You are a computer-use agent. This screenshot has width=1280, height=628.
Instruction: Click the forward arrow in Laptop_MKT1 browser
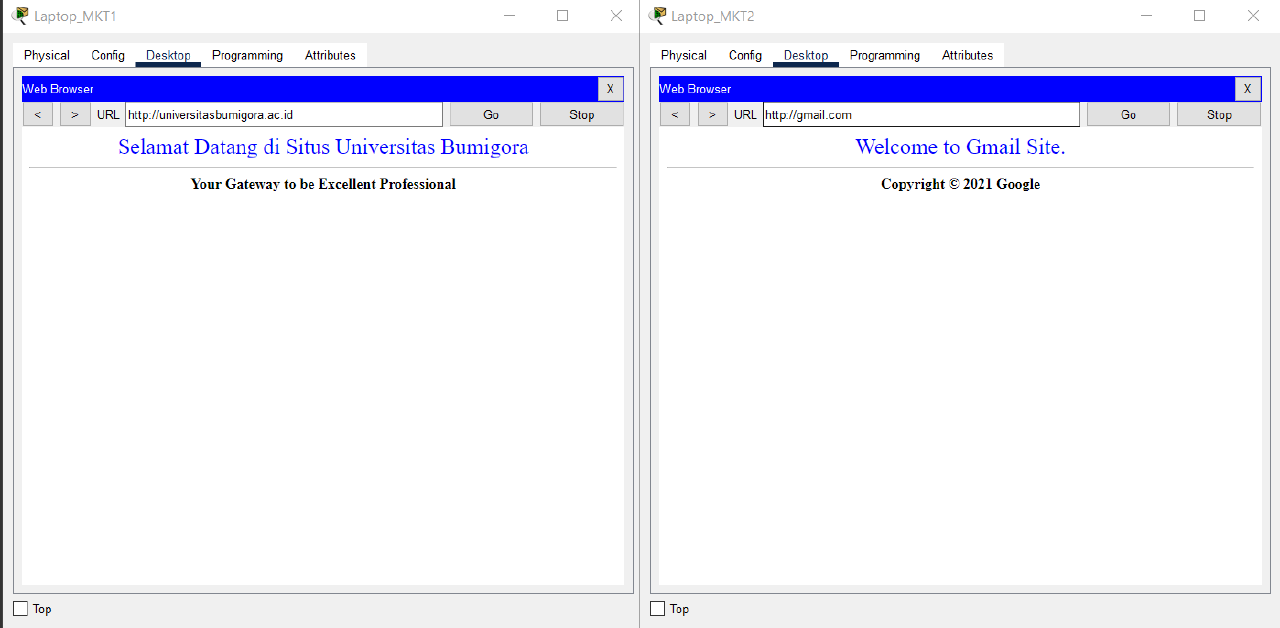point(75,113)
